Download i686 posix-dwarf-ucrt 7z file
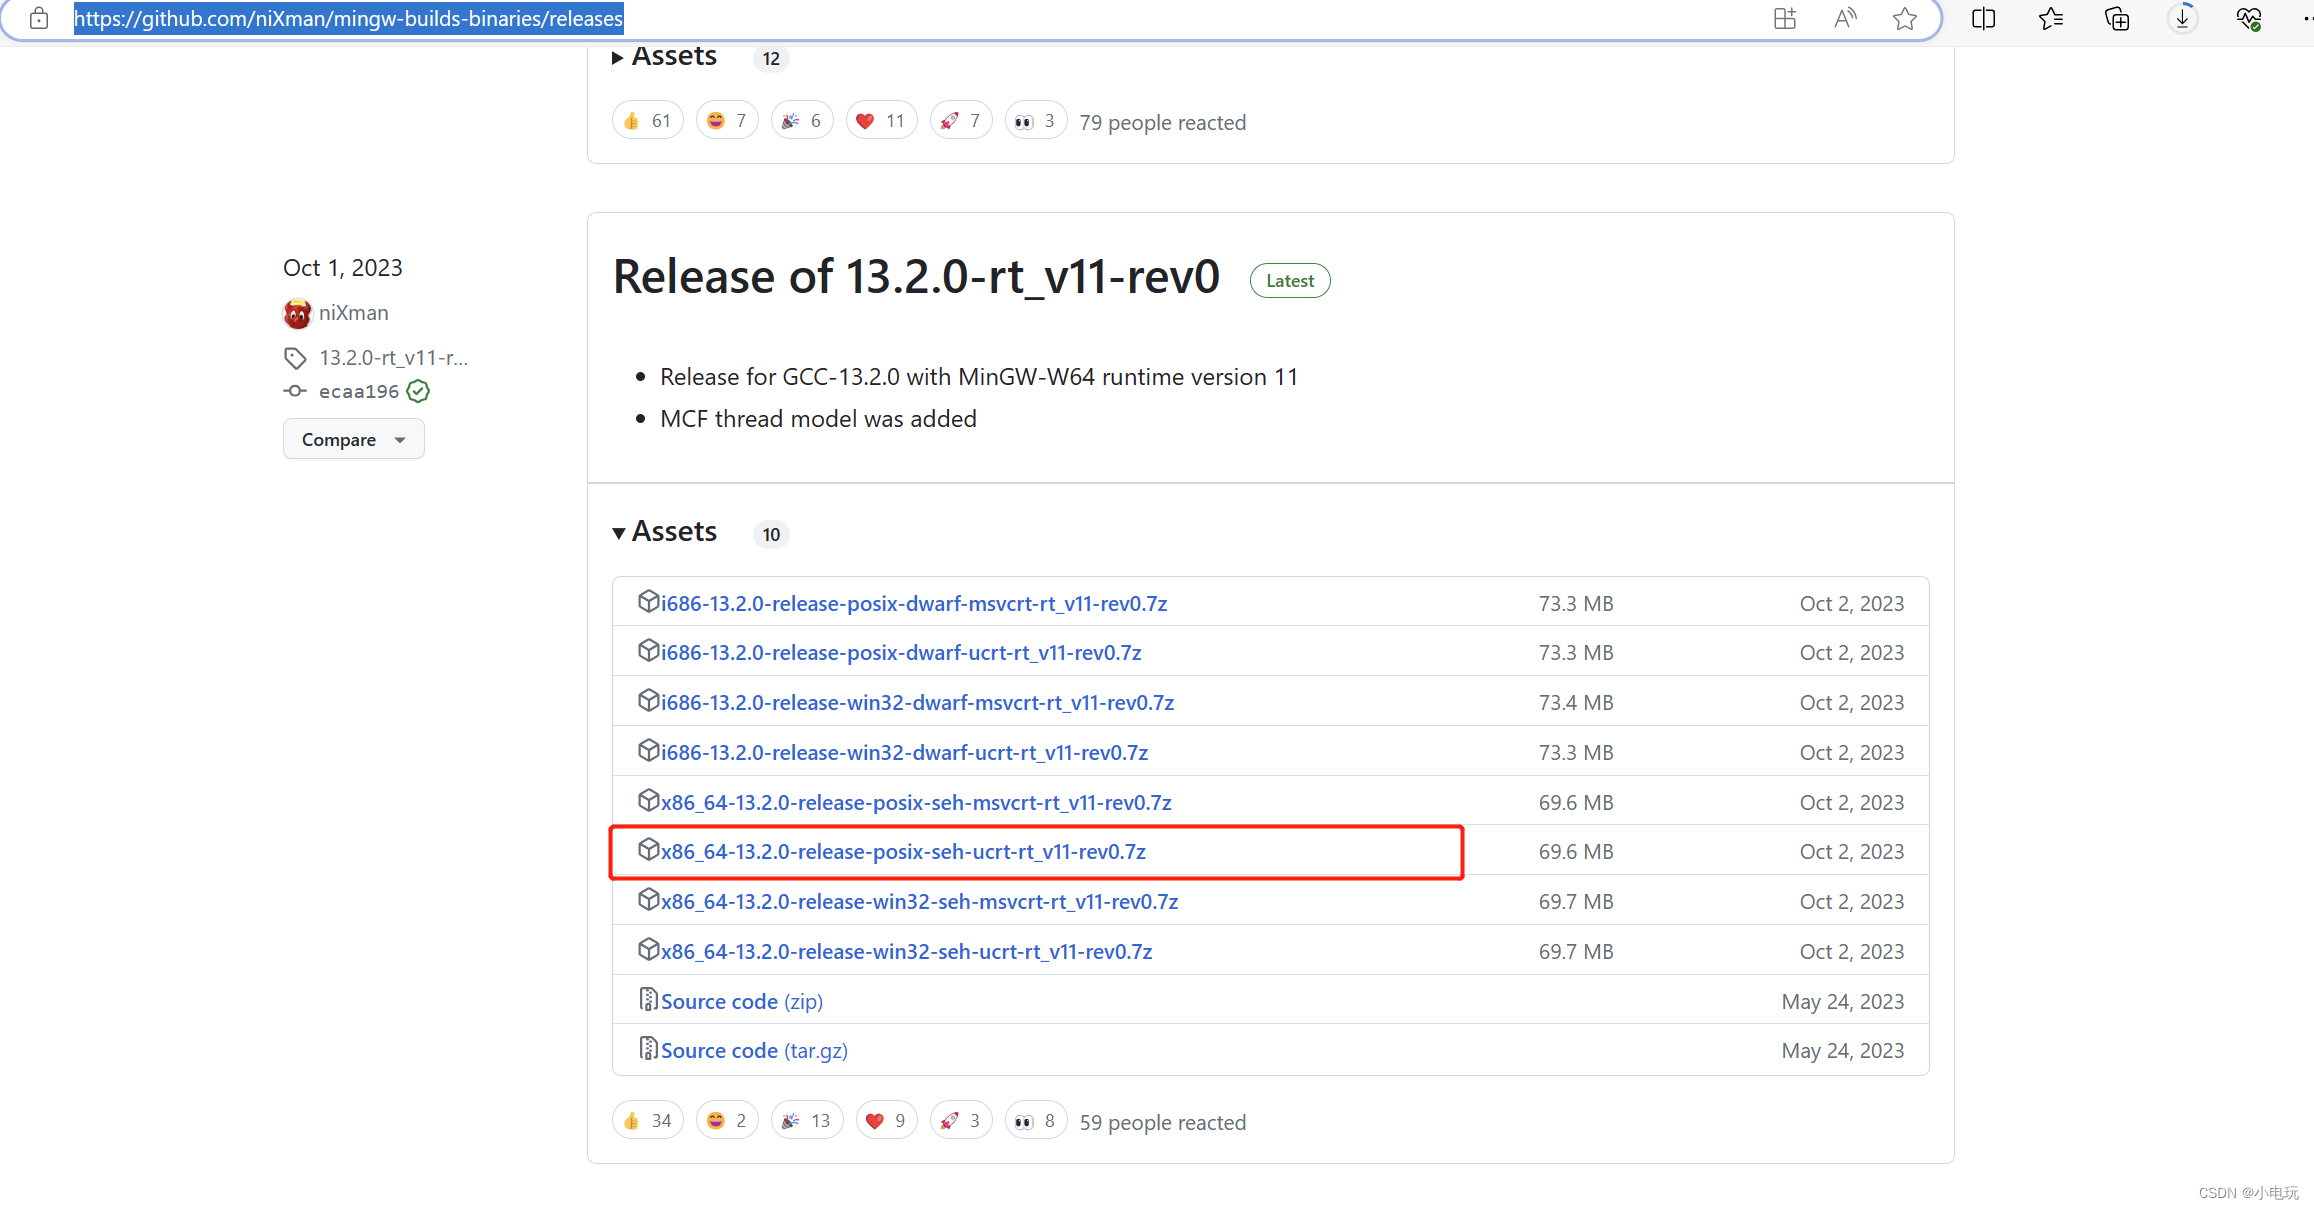The width and height of the screenshot is (2314, 1209). point(901,653)
